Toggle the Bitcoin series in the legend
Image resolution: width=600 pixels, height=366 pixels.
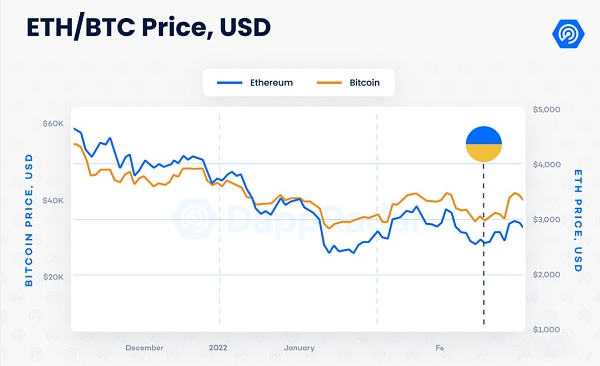point(348,83)
